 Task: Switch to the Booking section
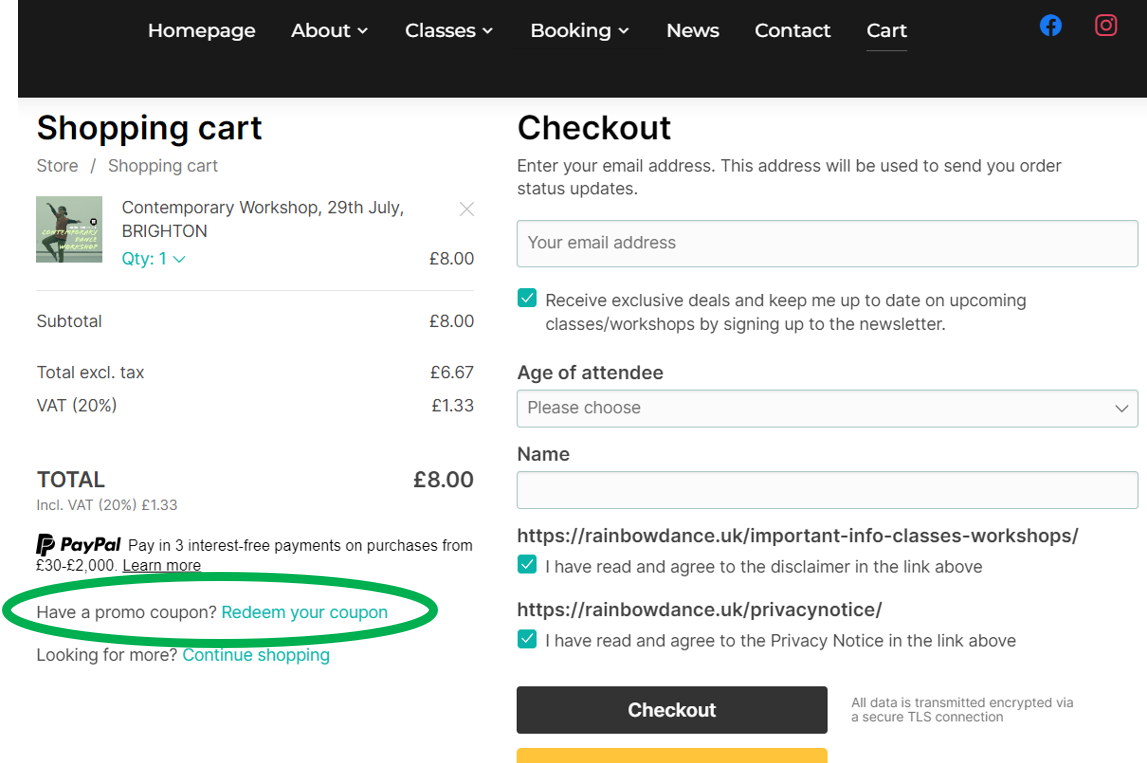point(571,31)
